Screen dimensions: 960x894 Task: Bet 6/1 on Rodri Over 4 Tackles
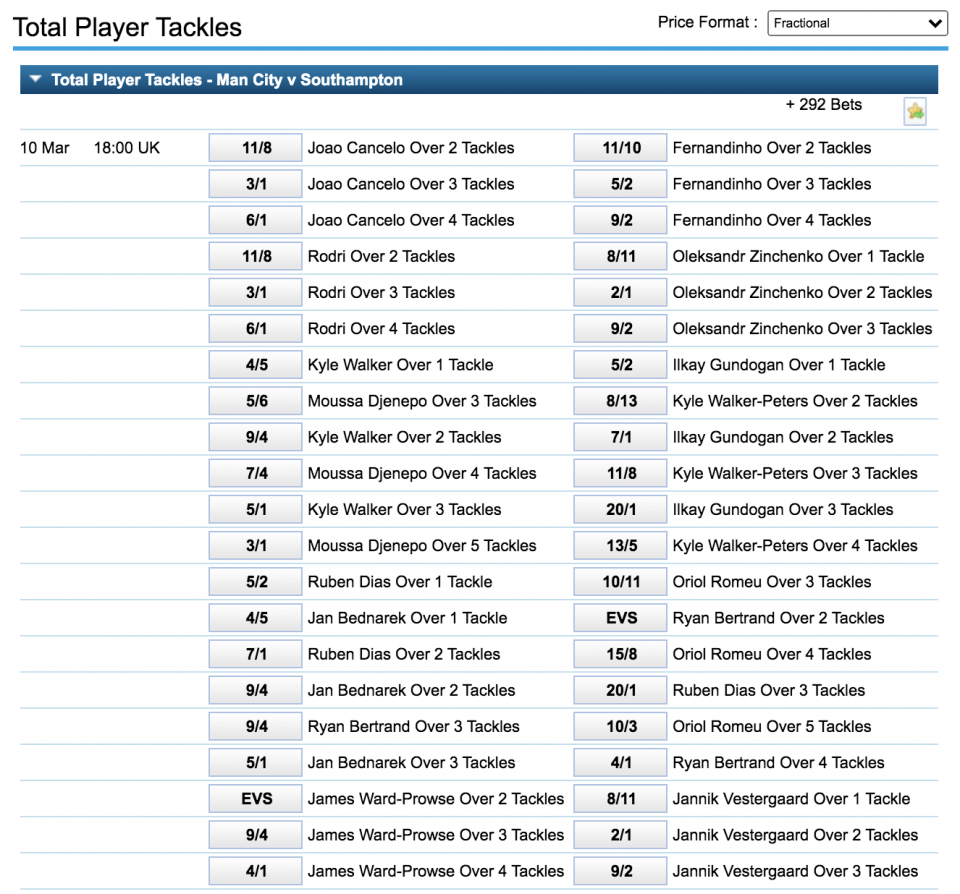click(255, 328)
